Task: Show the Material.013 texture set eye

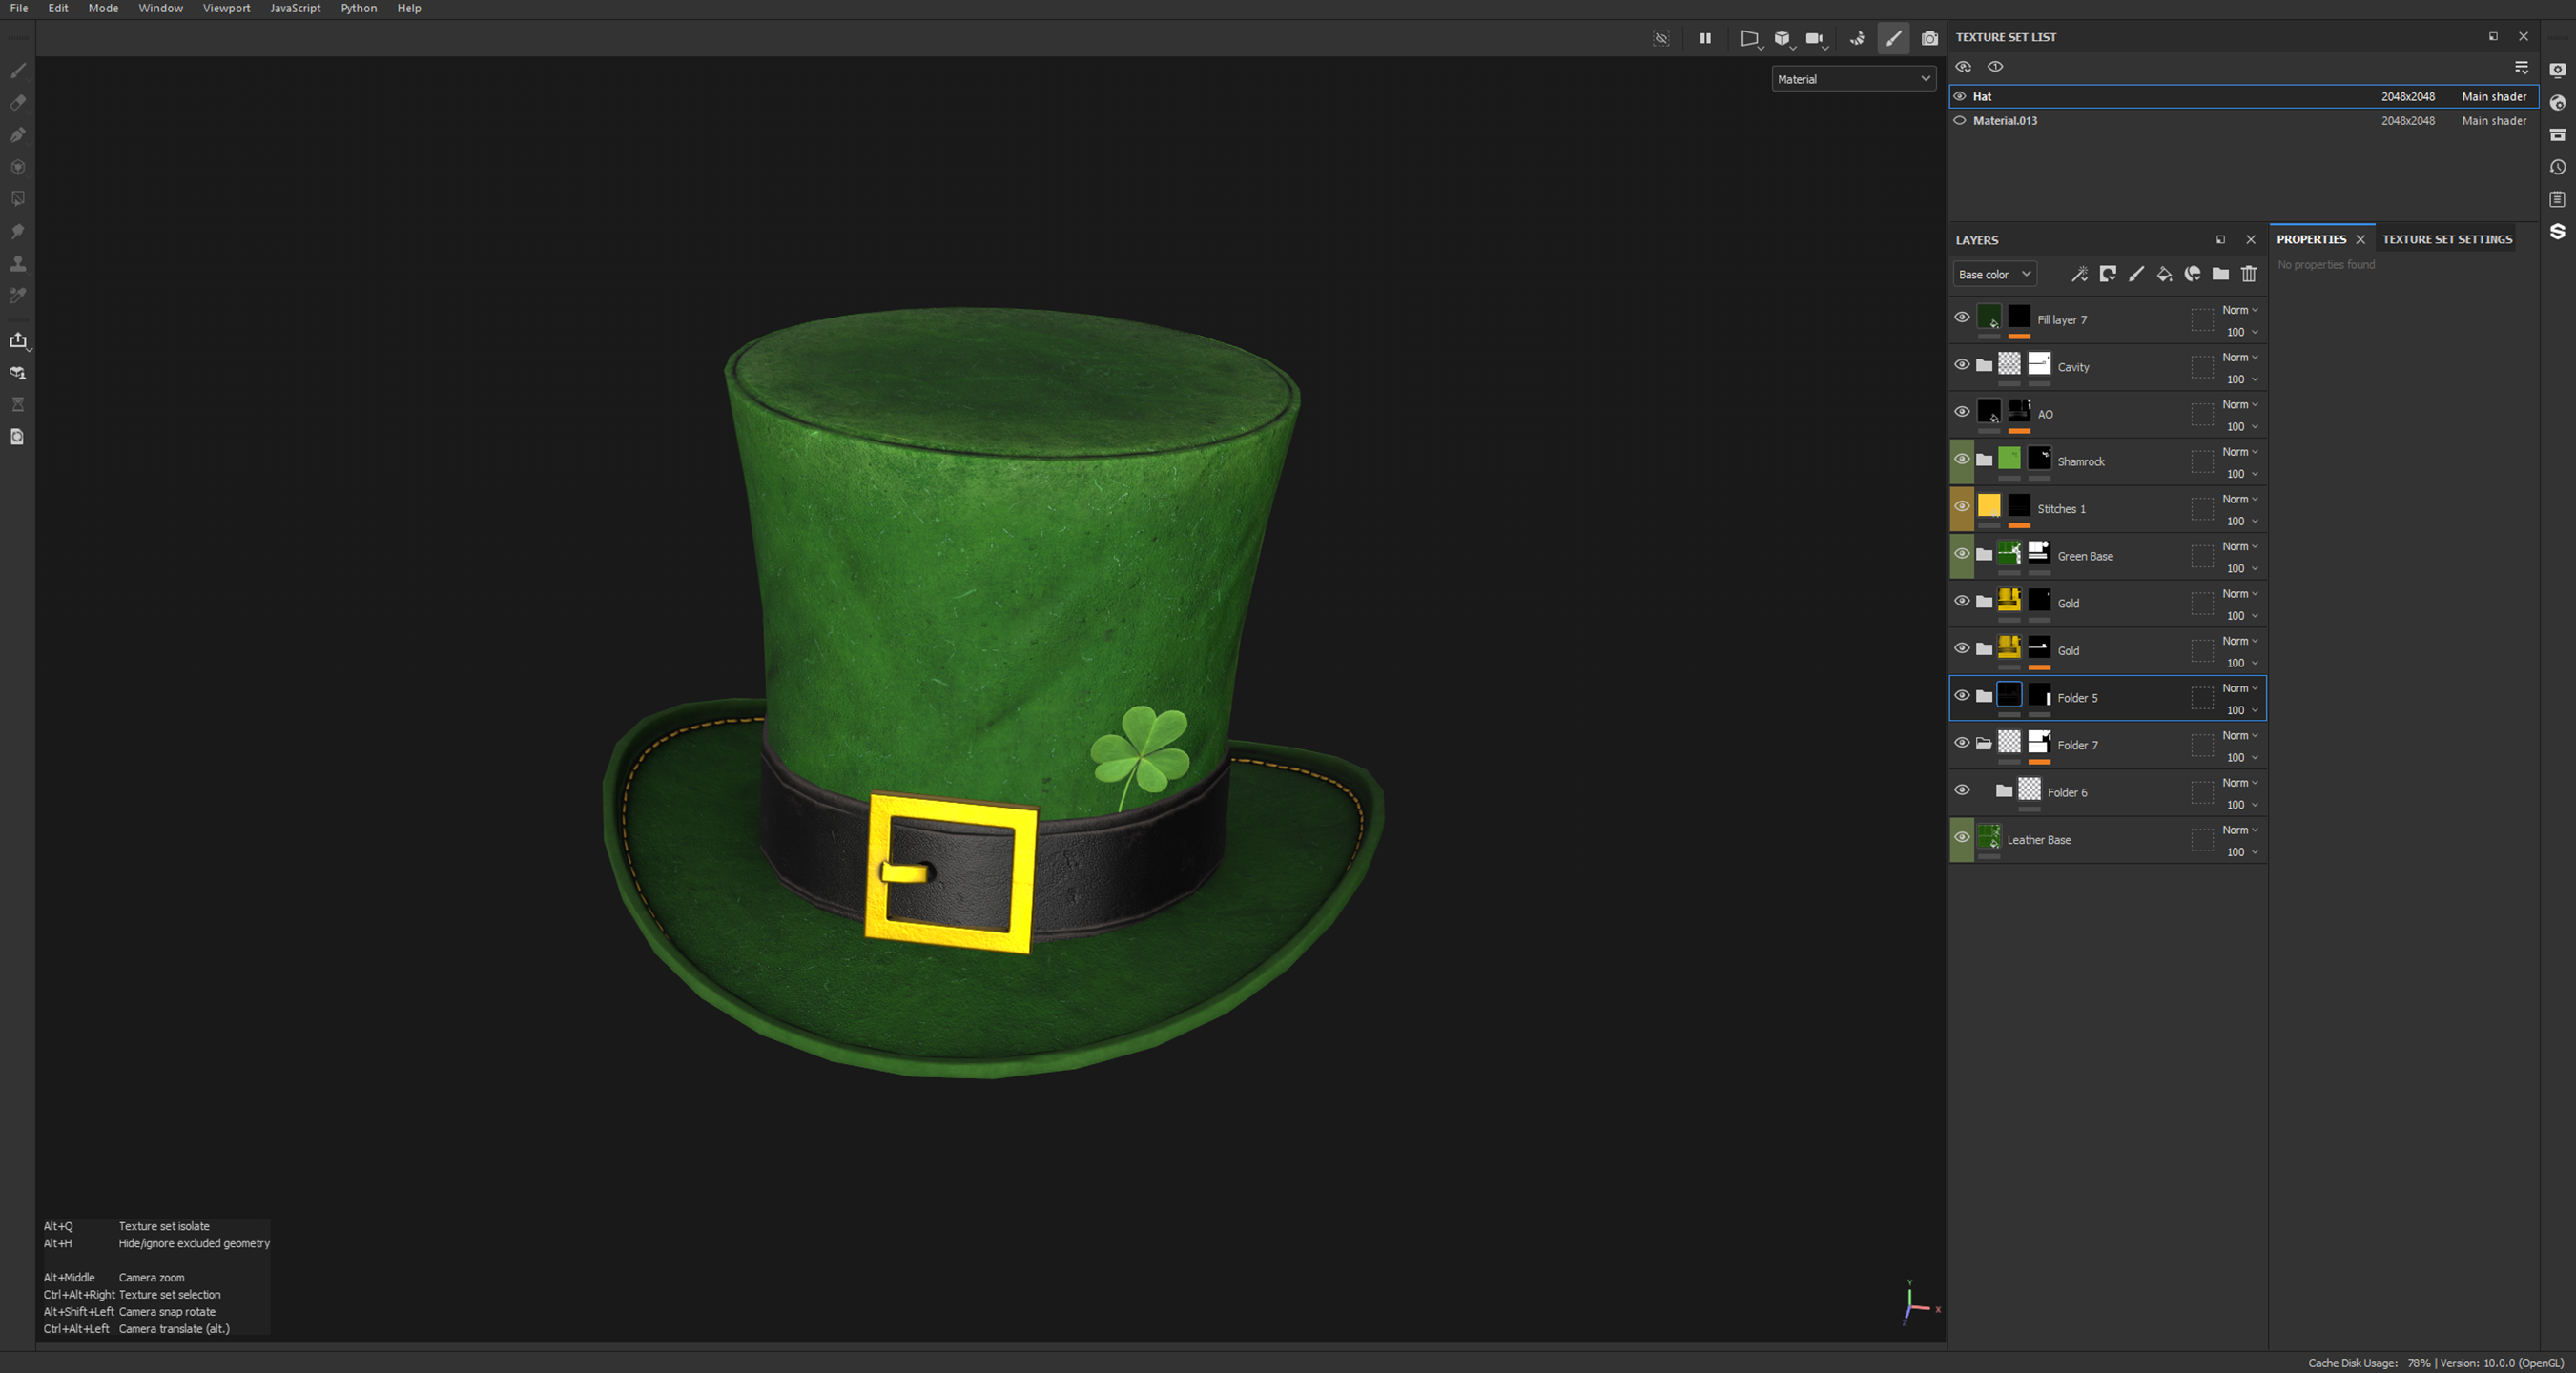Action: [1960, 120]
